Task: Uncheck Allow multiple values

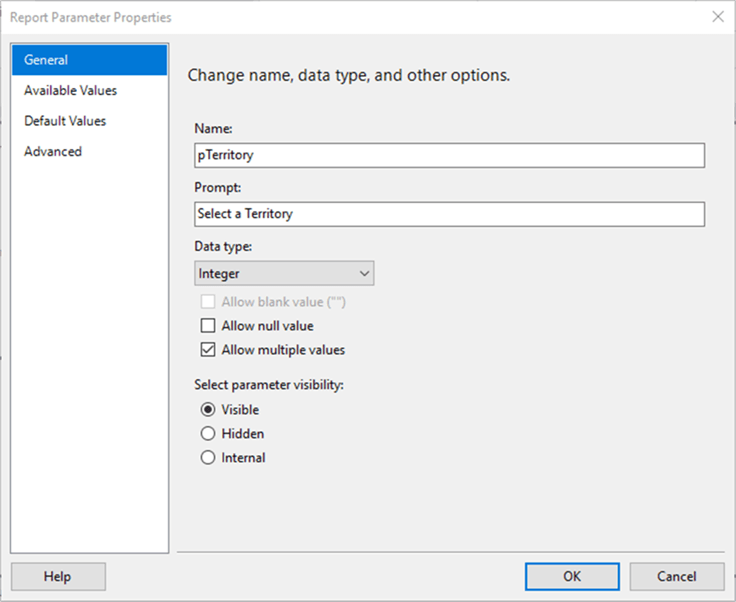Action: (208, 350)
